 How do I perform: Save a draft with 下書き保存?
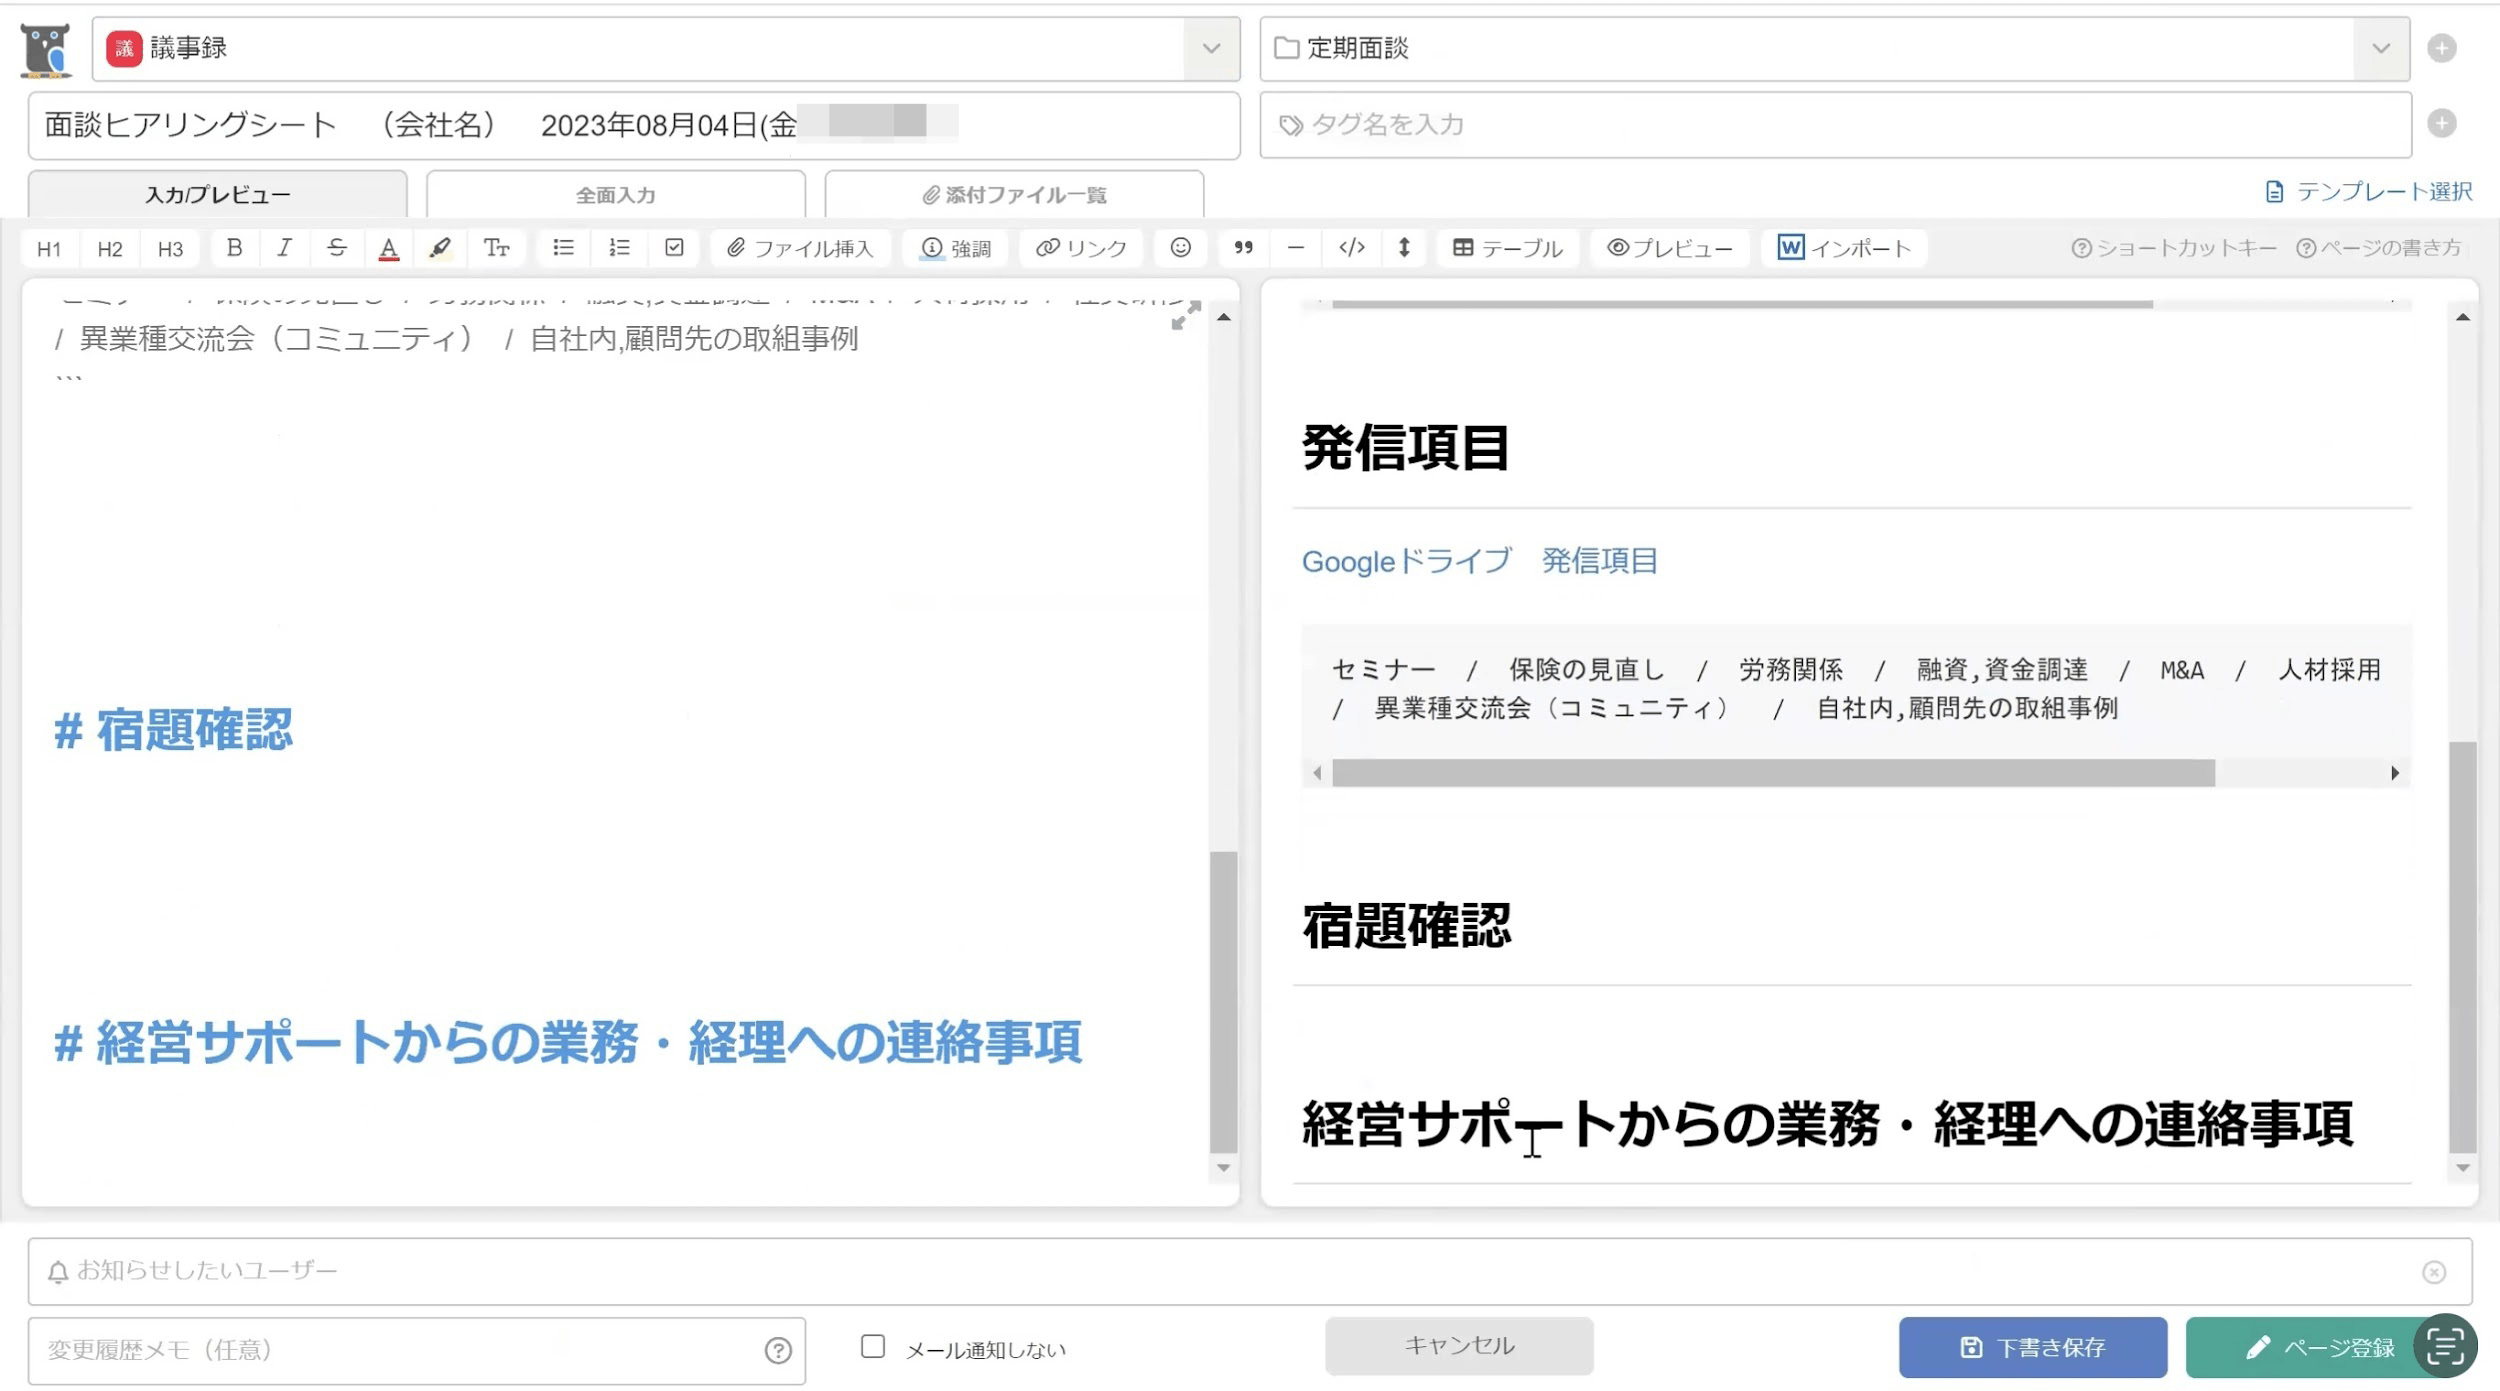(2034, 1347)
